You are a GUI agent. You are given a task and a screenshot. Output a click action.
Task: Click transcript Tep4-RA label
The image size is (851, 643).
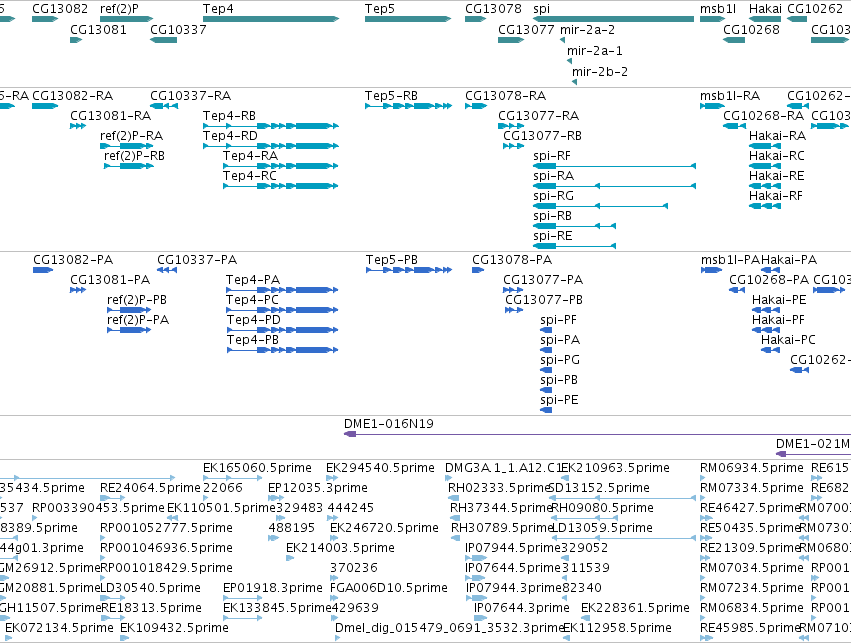[x=250, y=156]
